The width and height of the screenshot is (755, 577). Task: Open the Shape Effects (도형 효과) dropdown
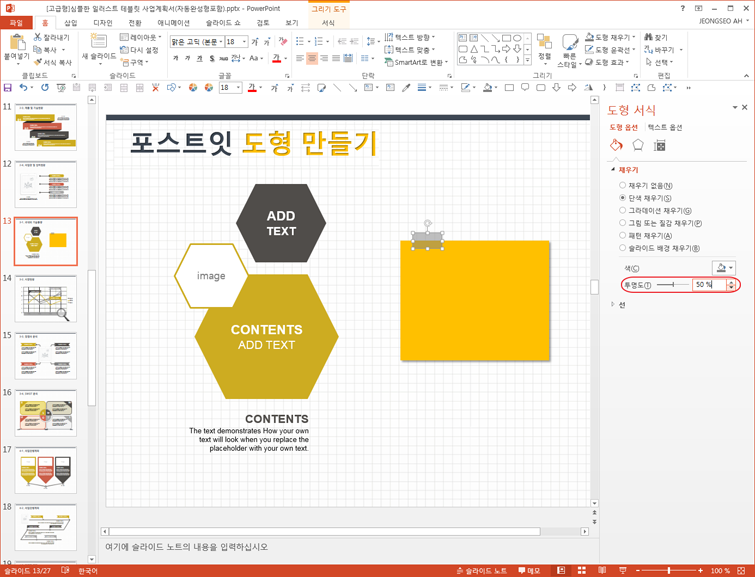pos(607,62)
